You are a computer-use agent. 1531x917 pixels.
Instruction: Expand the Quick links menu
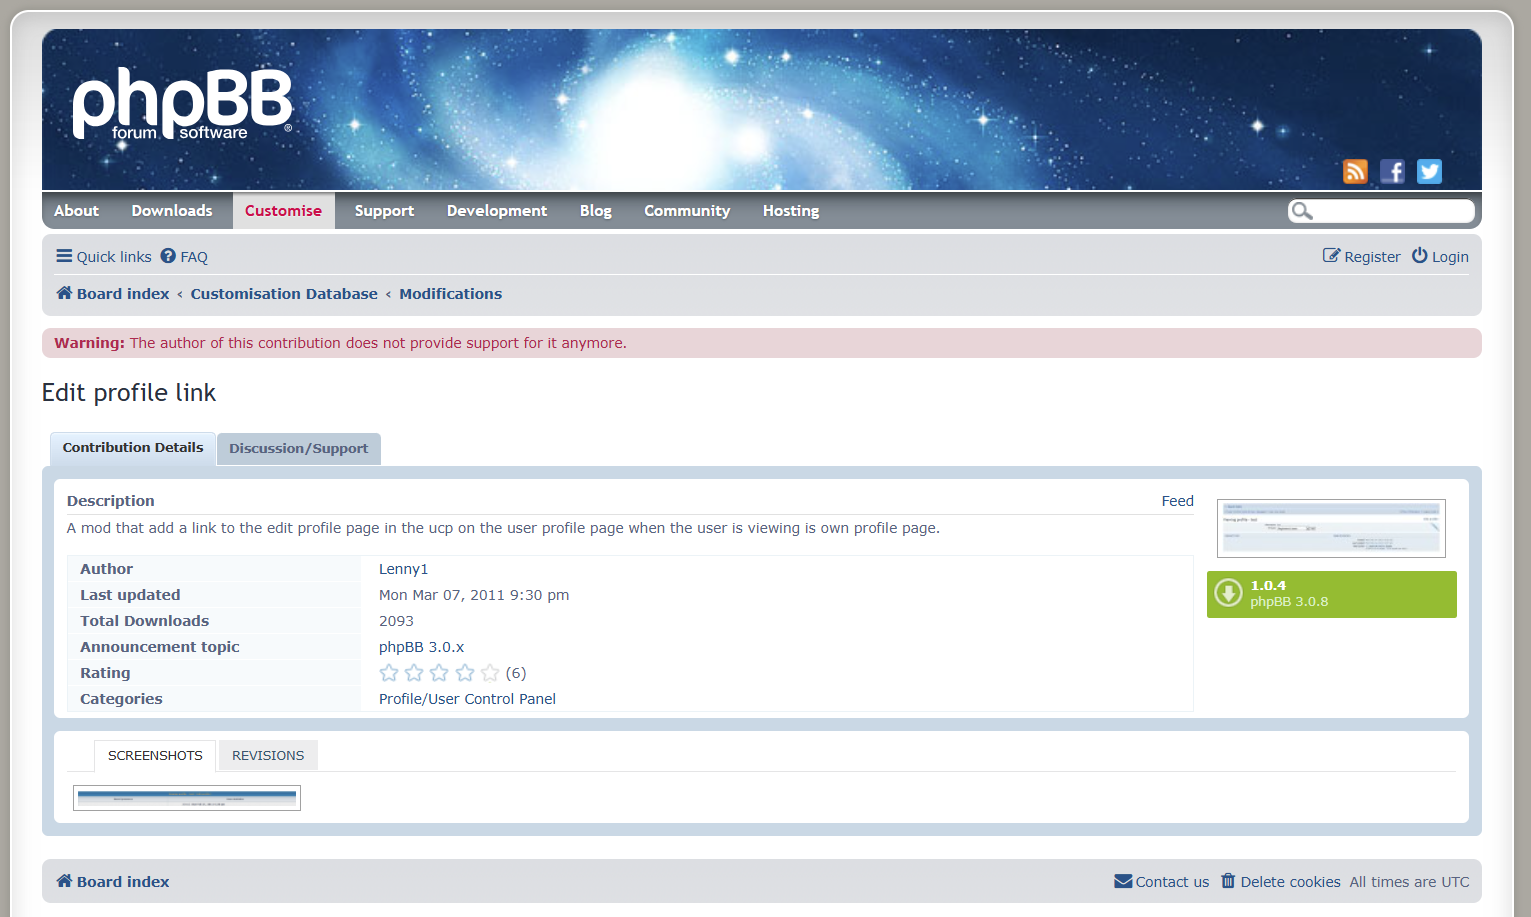coord(104,257)
